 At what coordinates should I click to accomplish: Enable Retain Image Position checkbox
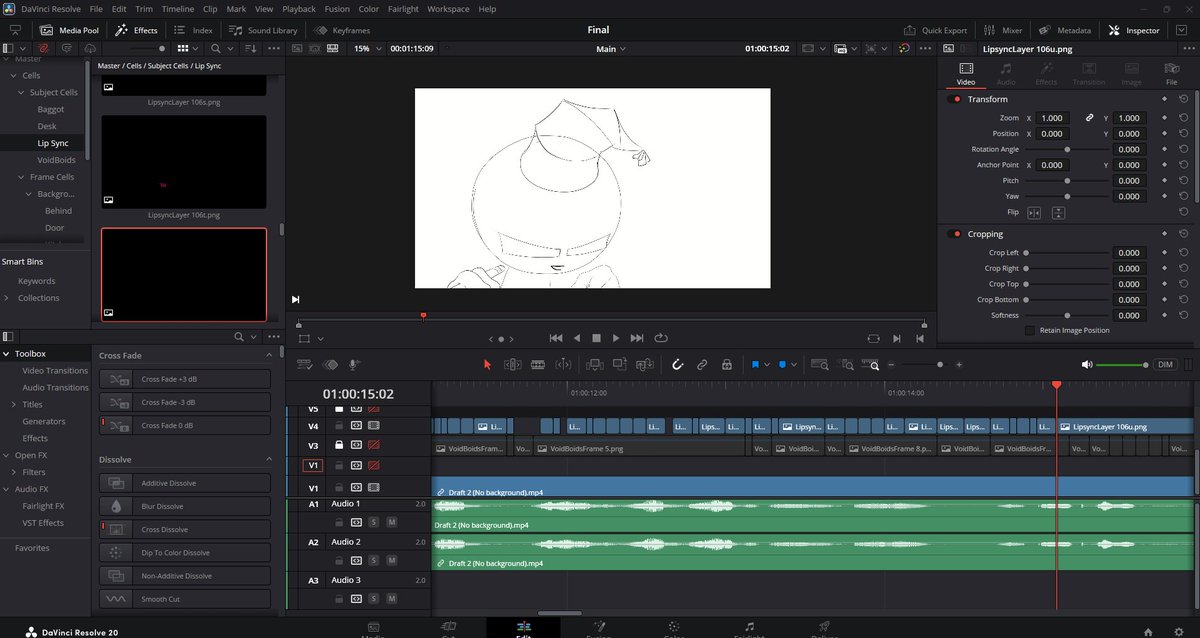tap(1029, 330)
